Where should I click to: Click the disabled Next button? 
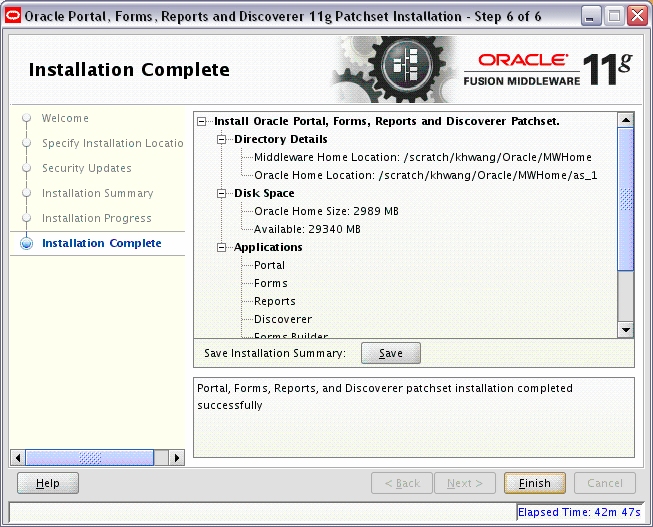465,483
